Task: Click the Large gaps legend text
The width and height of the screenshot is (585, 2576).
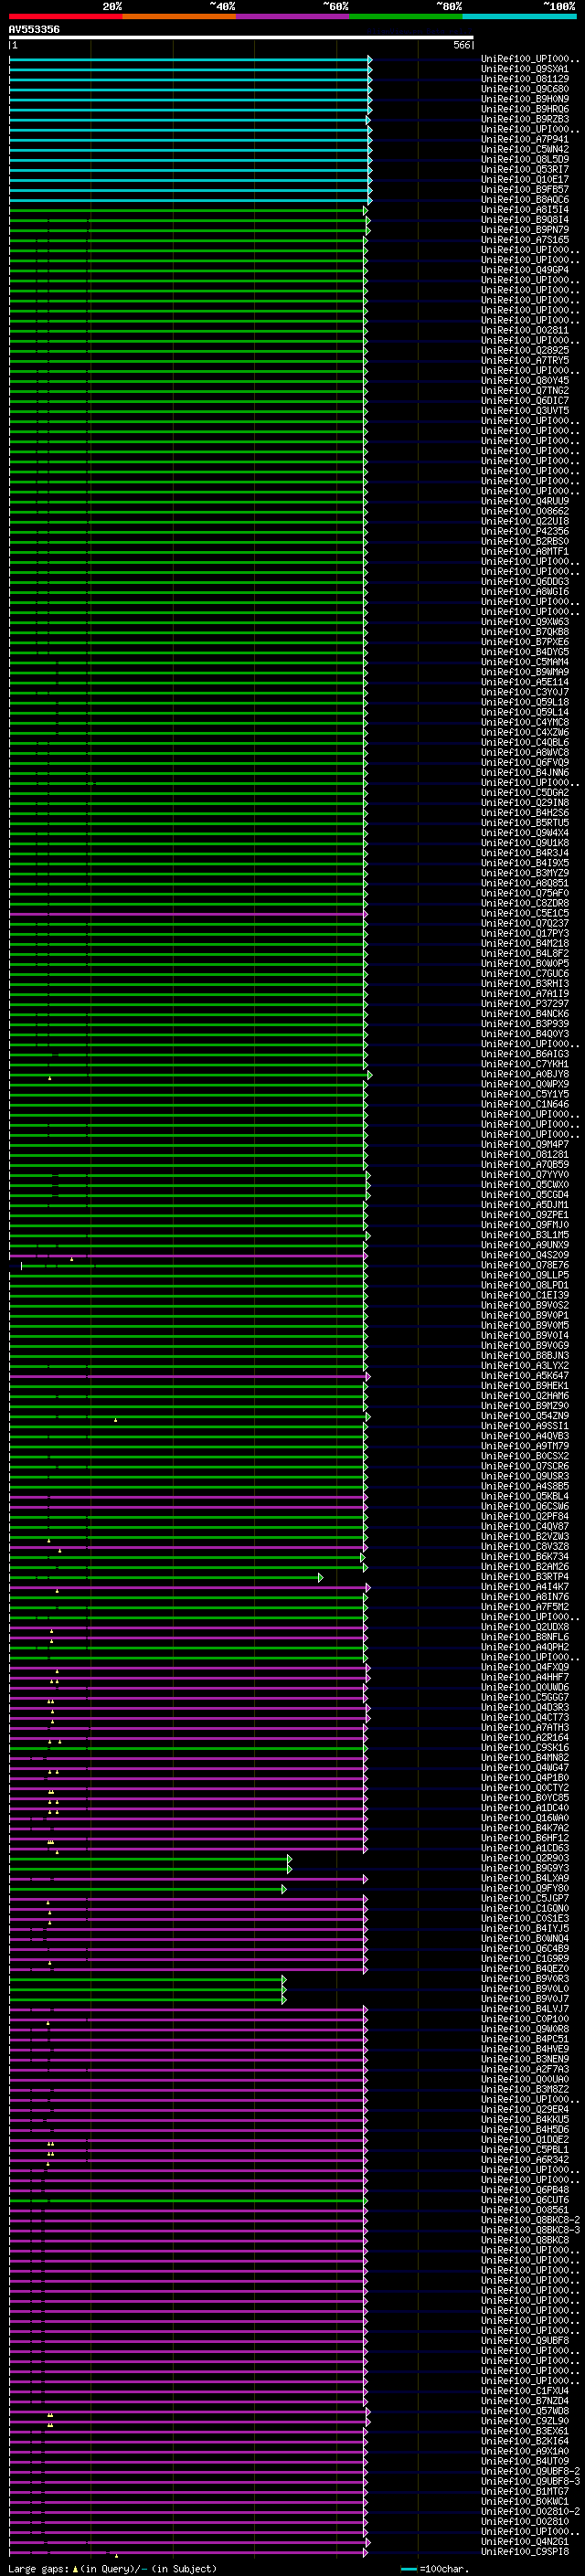Action: pos(112,2569)
